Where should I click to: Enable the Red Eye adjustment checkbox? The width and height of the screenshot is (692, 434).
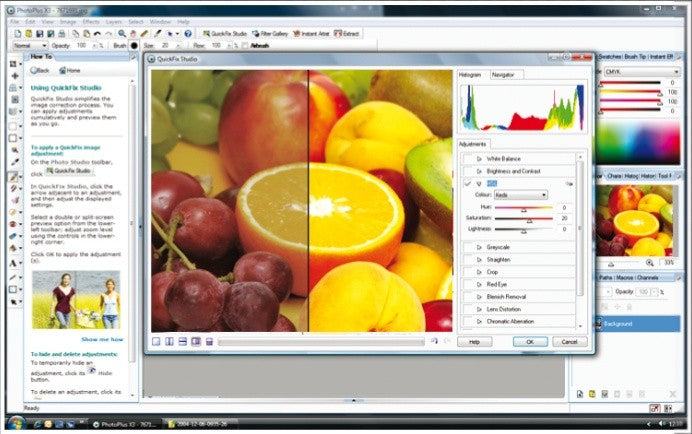click(x=468, y=284)
